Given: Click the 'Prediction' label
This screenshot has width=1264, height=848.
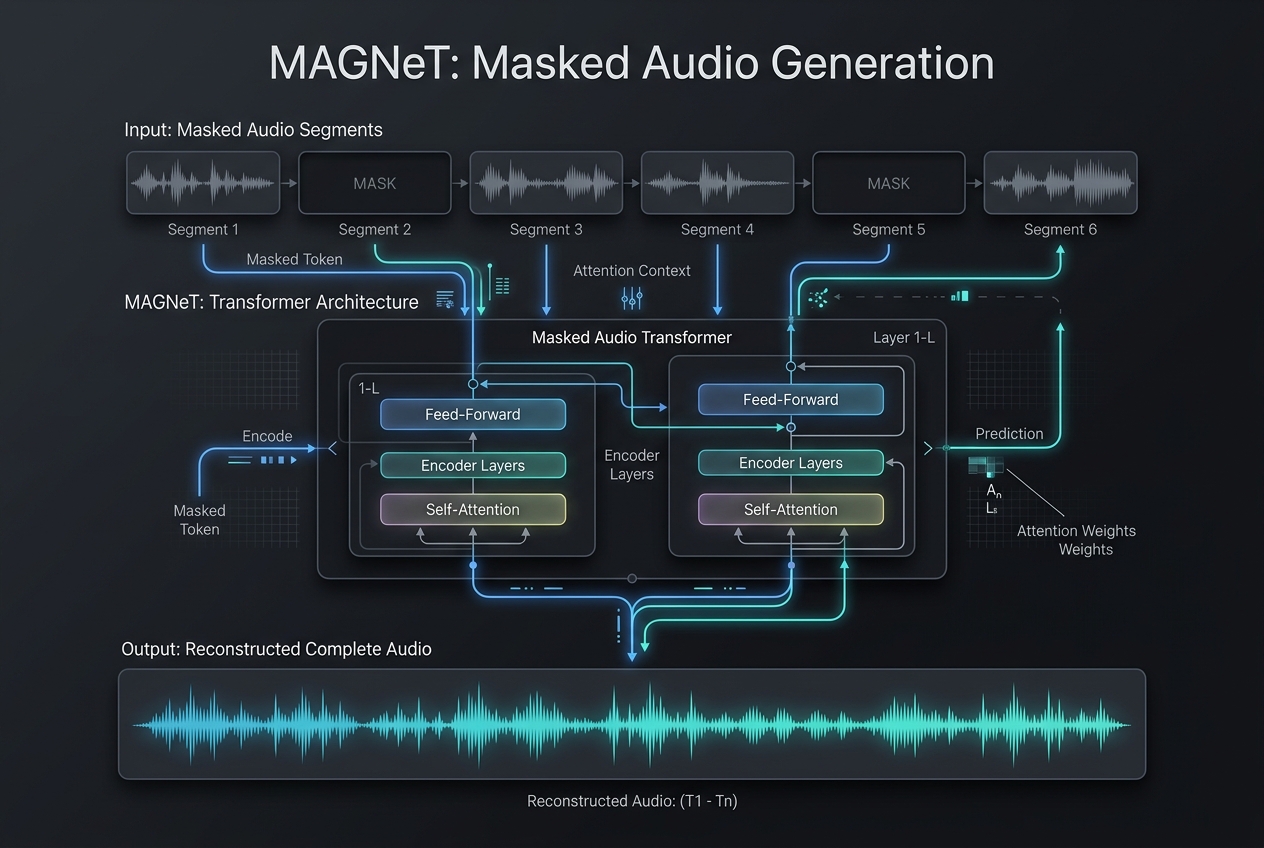Looking at the screenshot, I should [1010, 433].
